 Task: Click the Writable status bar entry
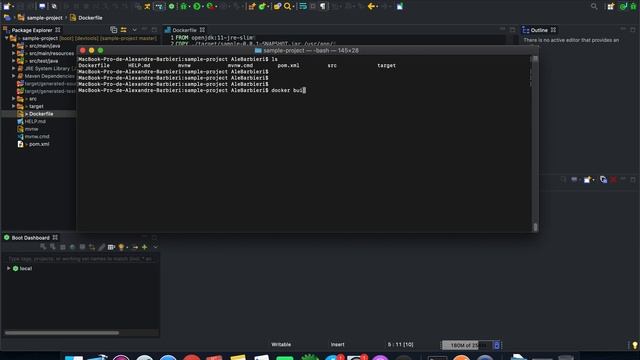coord(281,344)
